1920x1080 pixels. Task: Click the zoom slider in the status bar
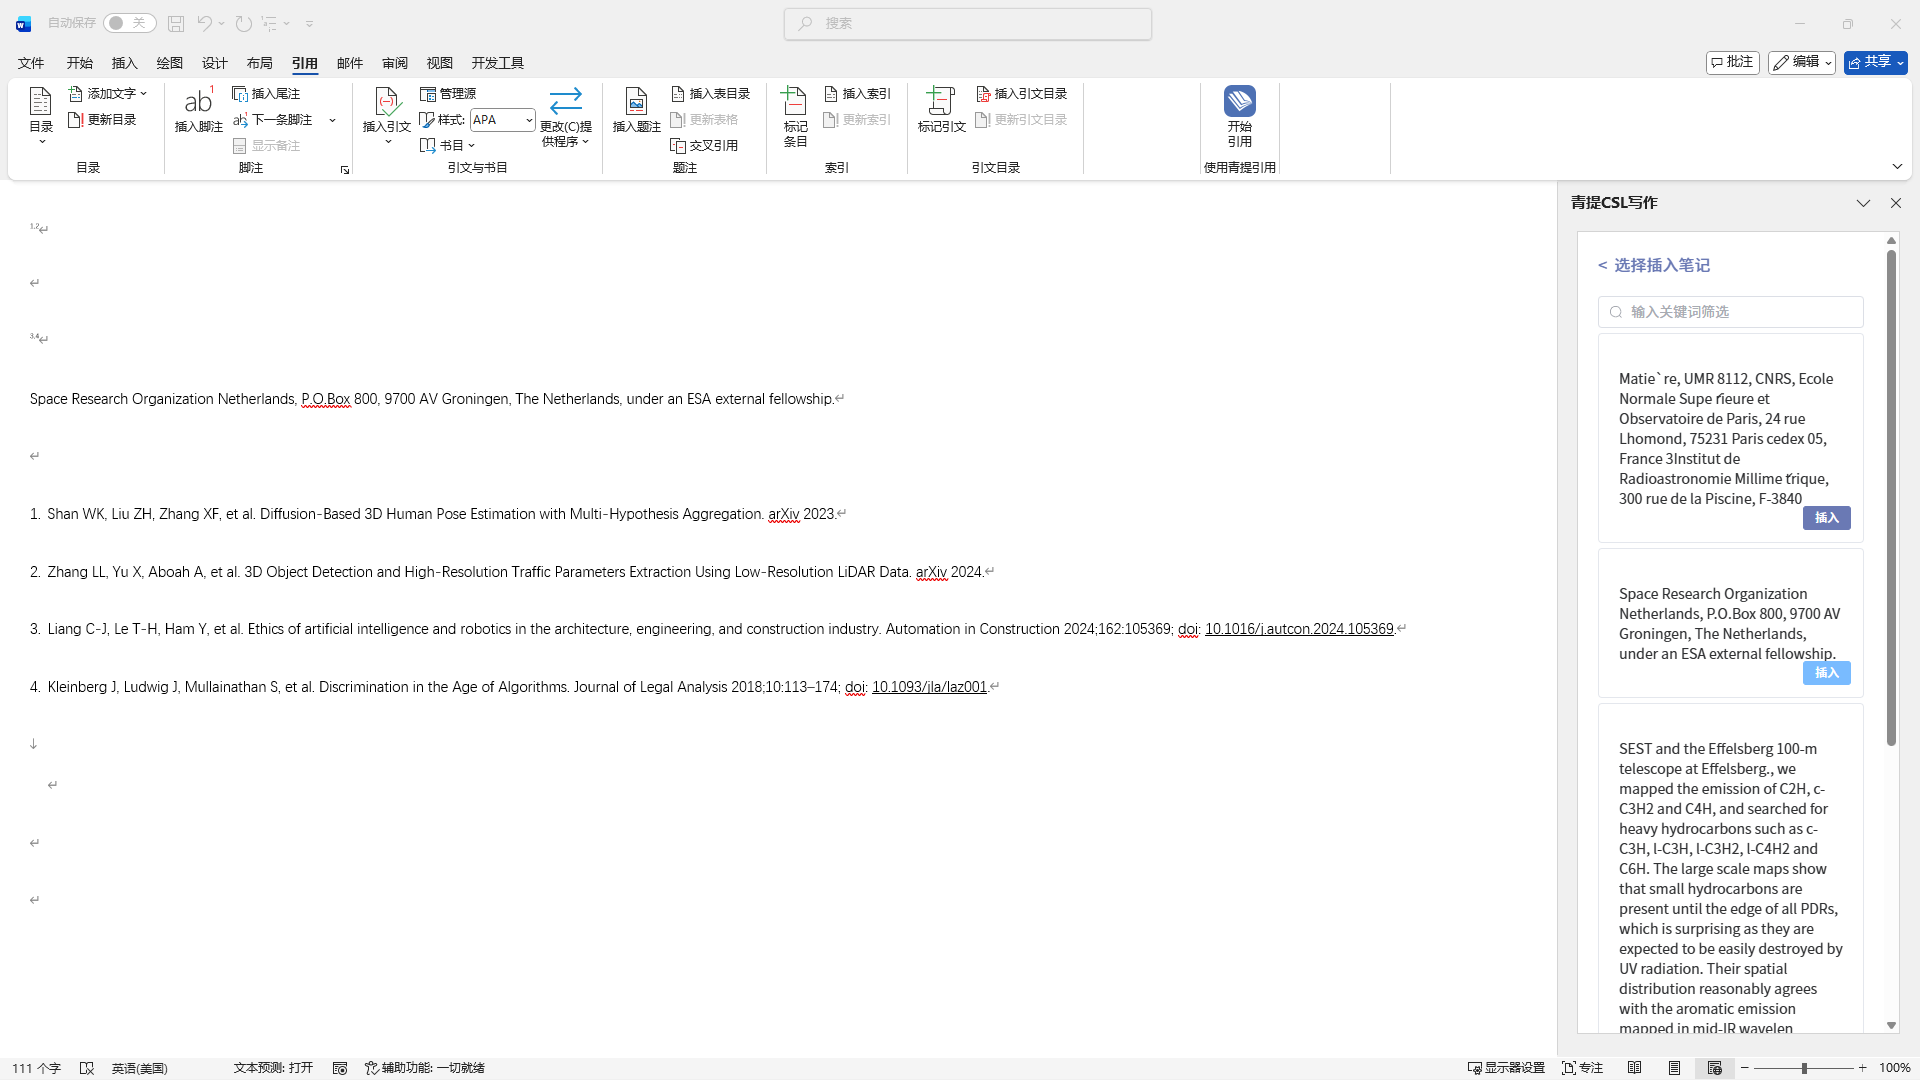coord(1803,1068)
